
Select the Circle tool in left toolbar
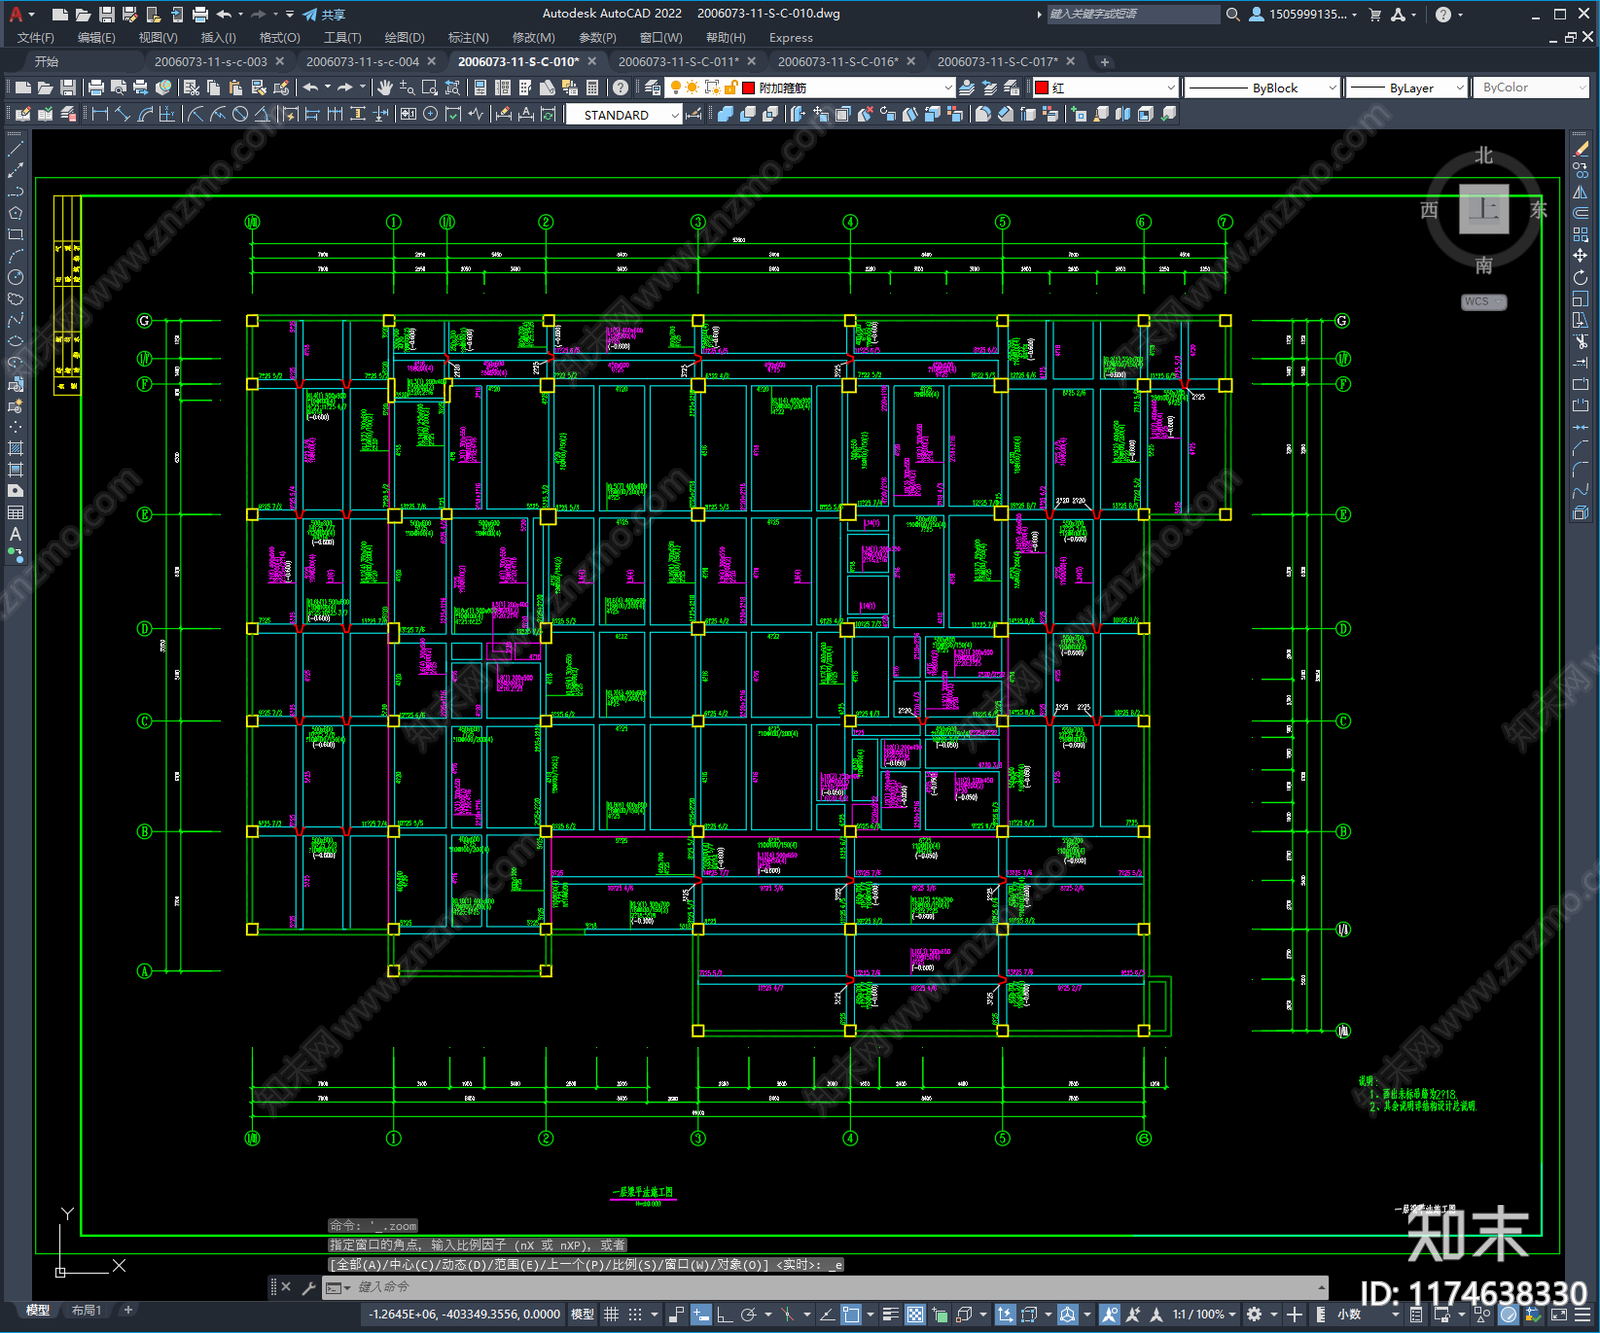(15, 277)
